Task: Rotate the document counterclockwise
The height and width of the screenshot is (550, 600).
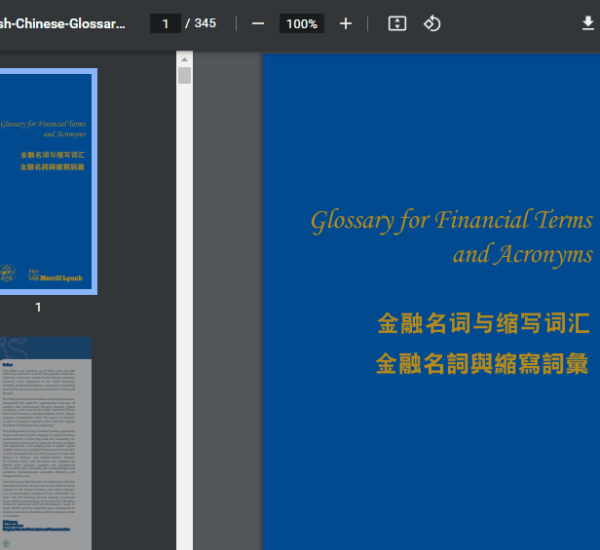Action: coord(432,24)
